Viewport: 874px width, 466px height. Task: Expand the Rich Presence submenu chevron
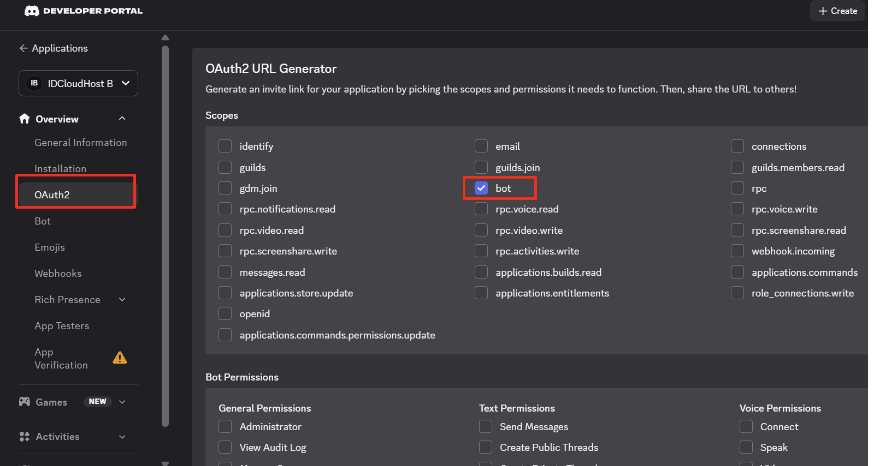(x=122, y=300)
